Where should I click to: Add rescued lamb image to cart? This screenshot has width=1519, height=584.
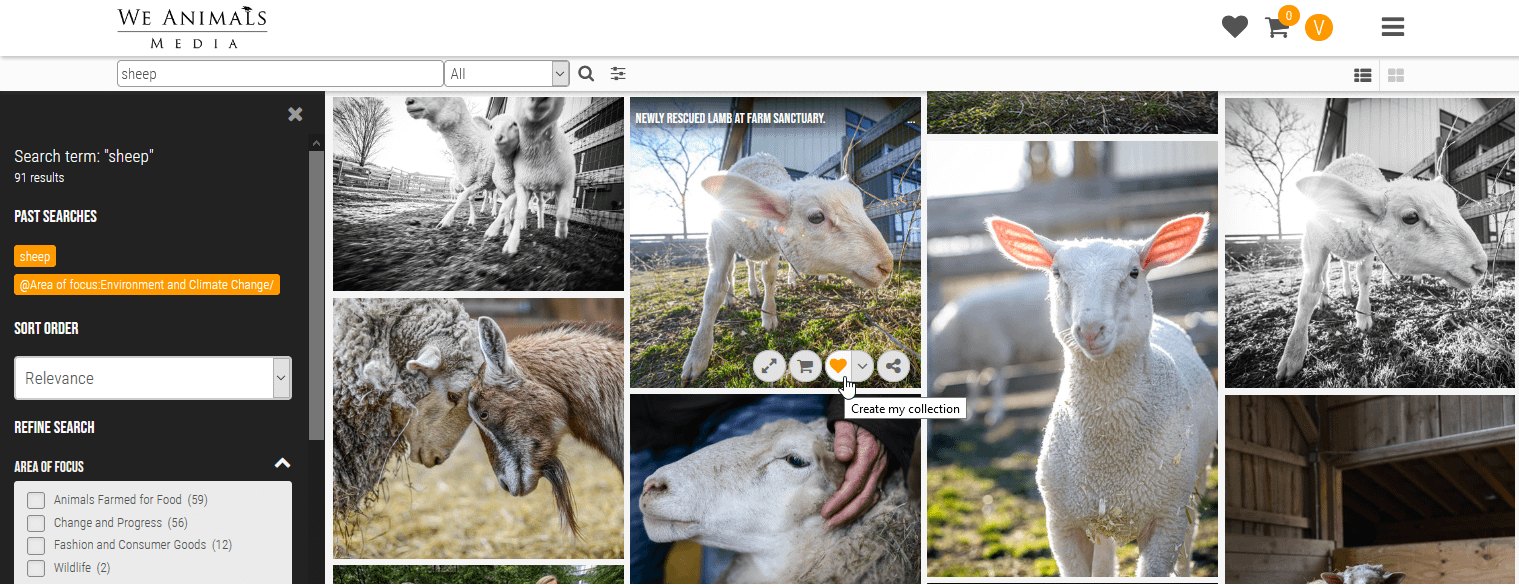point(804,366)
